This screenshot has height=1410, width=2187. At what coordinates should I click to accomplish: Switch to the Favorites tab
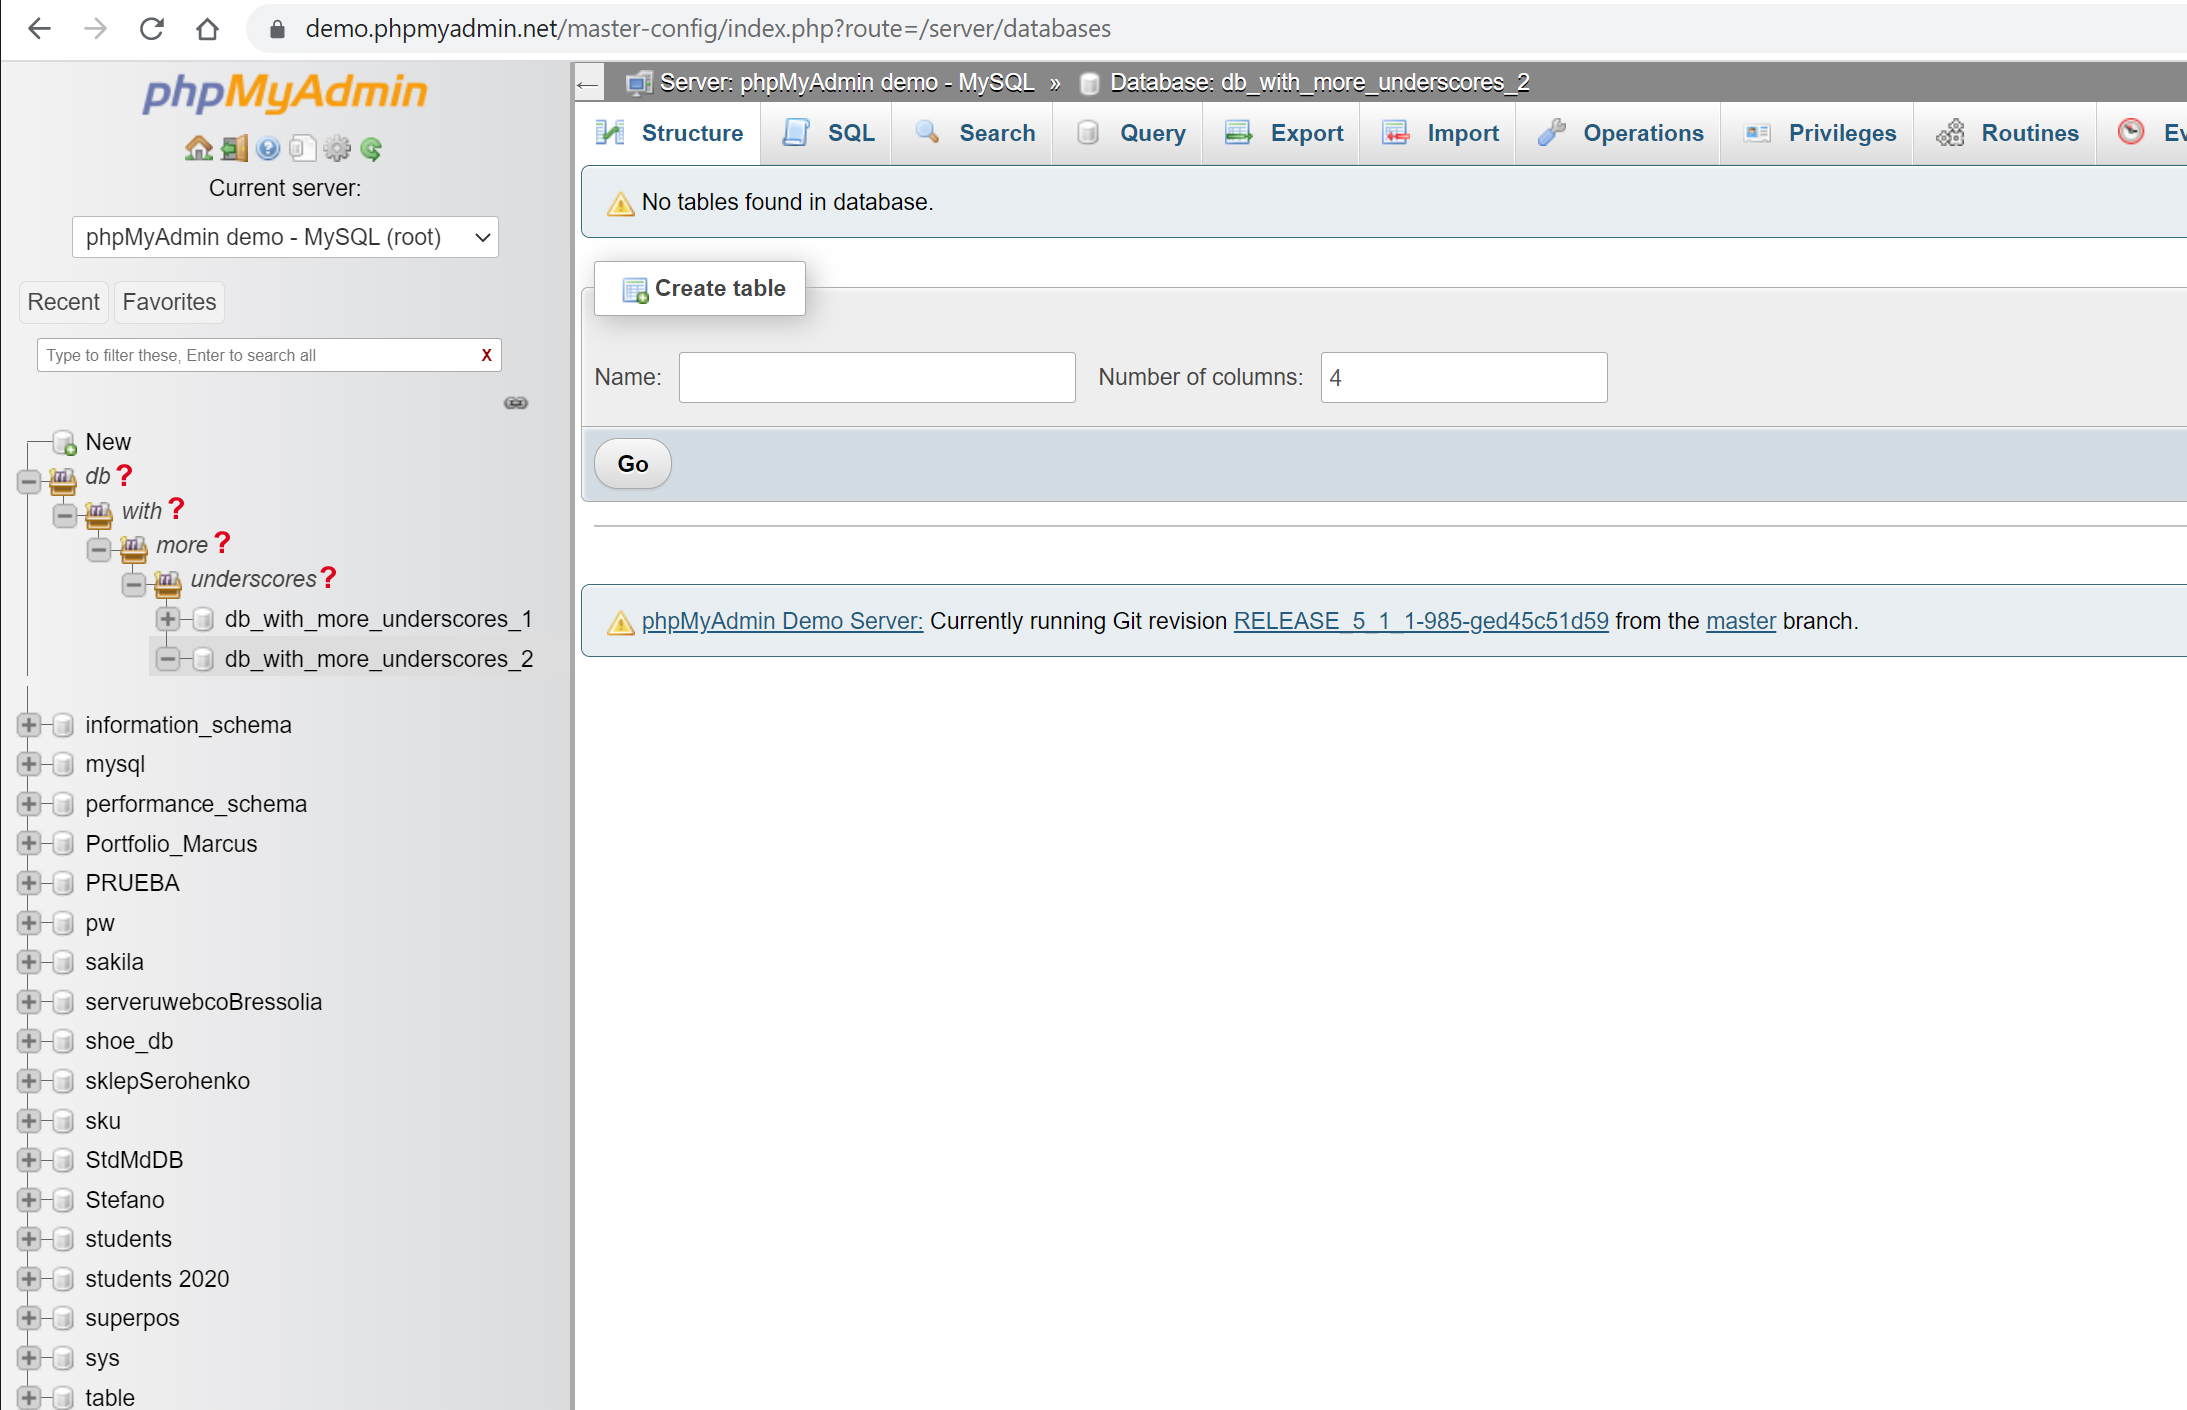click(x=168, y=302)
